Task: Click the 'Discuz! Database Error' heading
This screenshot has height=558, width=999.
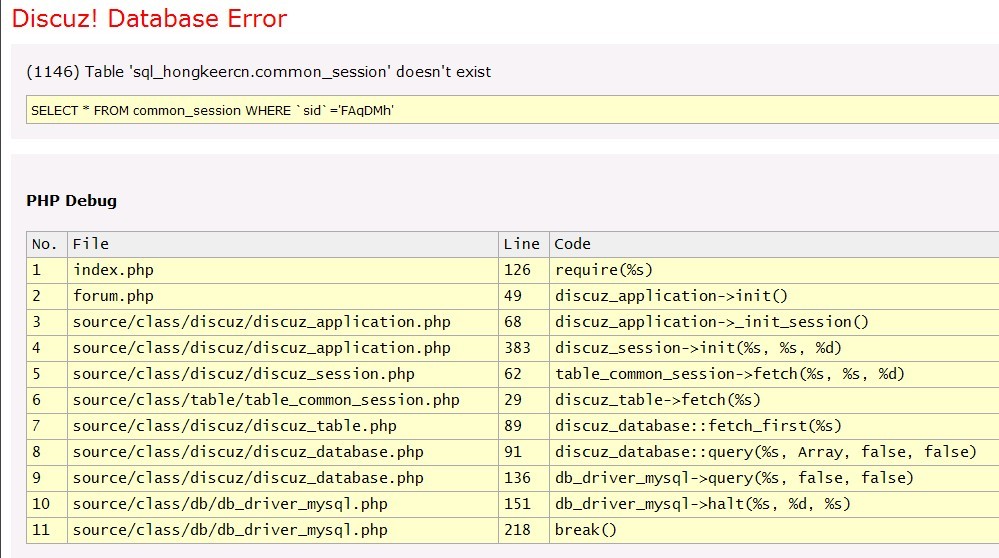Action: [149, 18]
